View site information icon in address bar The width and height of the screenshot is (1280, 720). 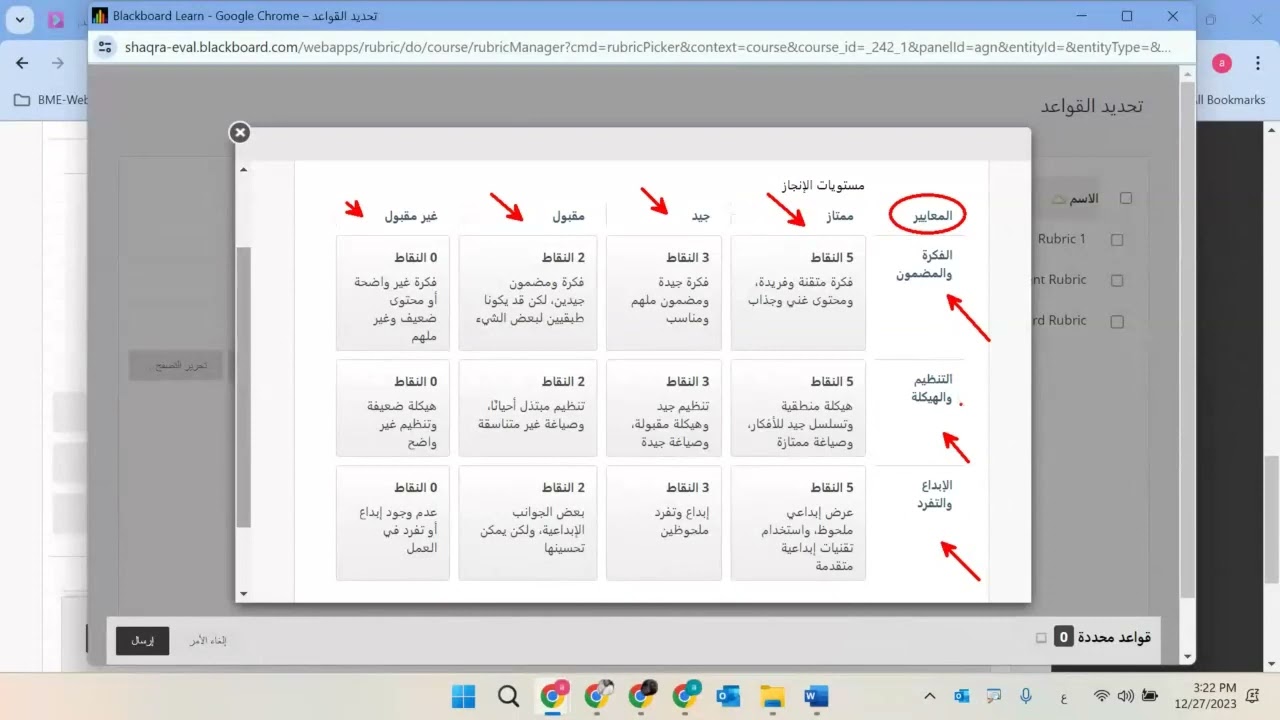click(105, 47)
